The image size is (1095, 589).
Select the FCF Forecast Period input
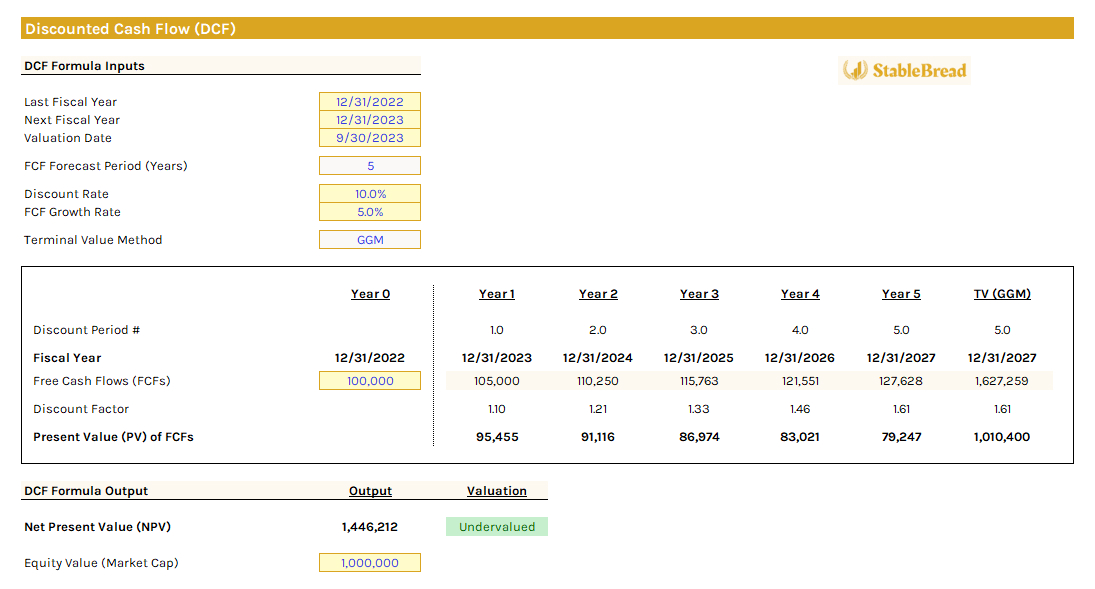(x=369, y=165)
